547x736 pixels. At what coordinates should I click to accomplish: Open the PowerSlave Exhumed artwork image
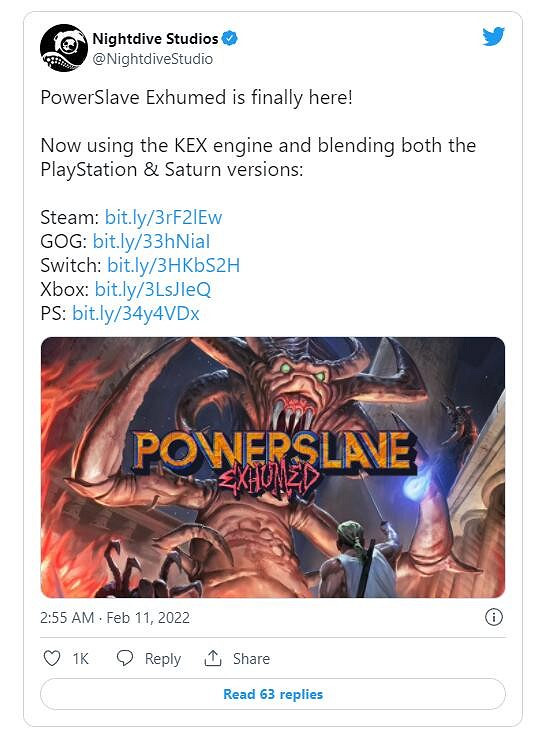pos(273,467)
